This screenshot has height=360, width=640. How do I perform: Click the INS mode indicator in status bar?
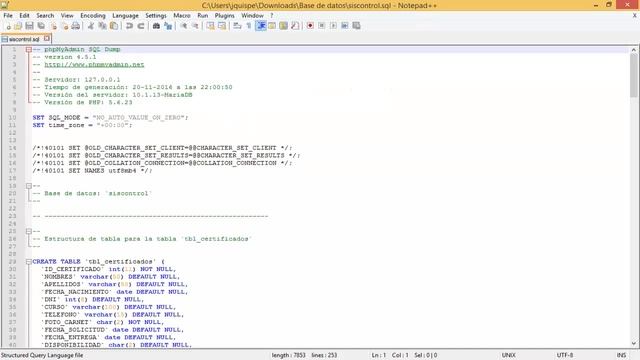[x=621, y=355]
